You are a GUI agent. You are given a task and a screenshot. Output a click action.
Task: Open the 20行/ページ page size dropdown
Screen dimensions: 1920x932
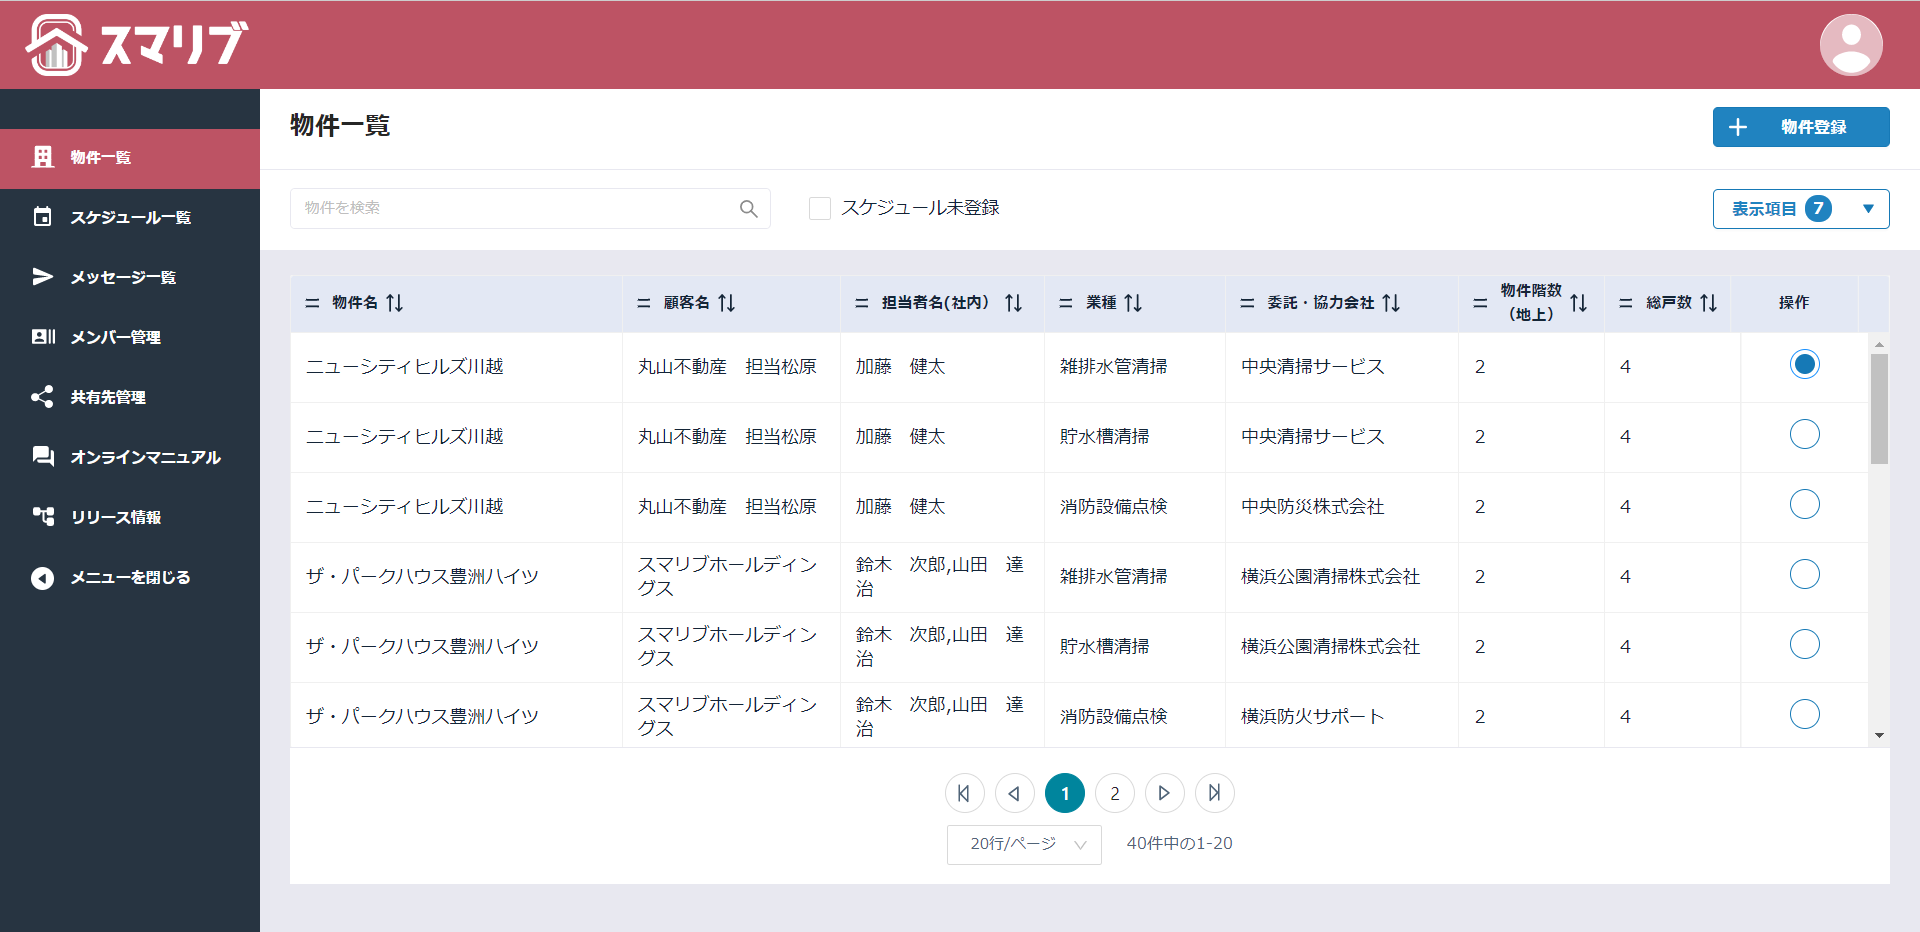click(1024, 844)
